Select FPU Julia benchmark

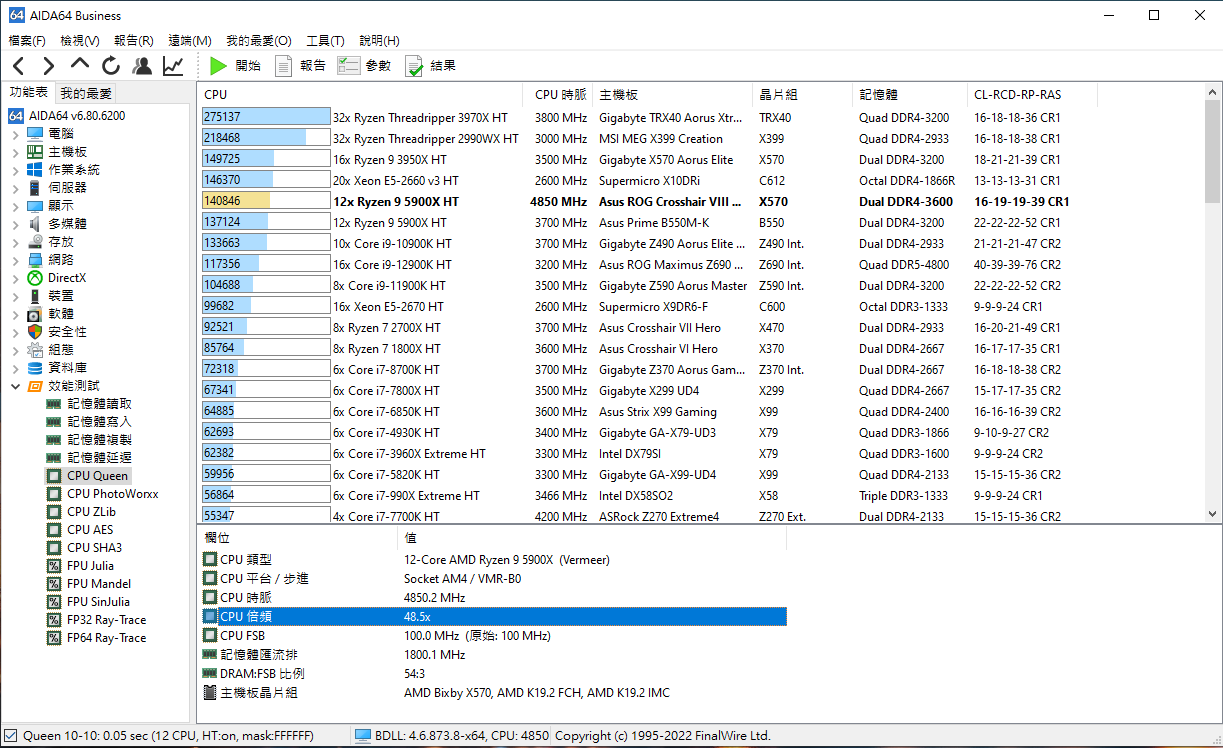point(90,566)
